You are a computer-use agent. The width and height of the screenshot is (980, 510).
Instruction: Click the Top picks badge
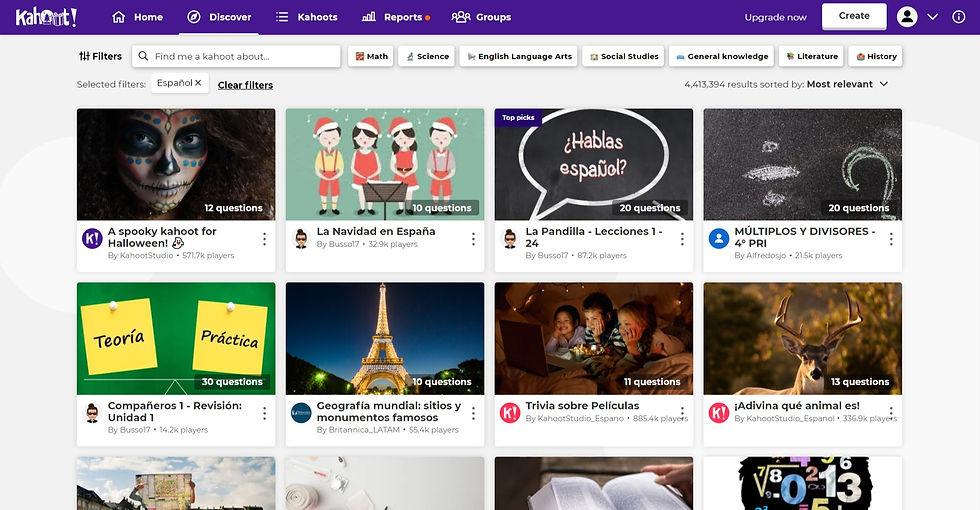[x=518, y=118]
